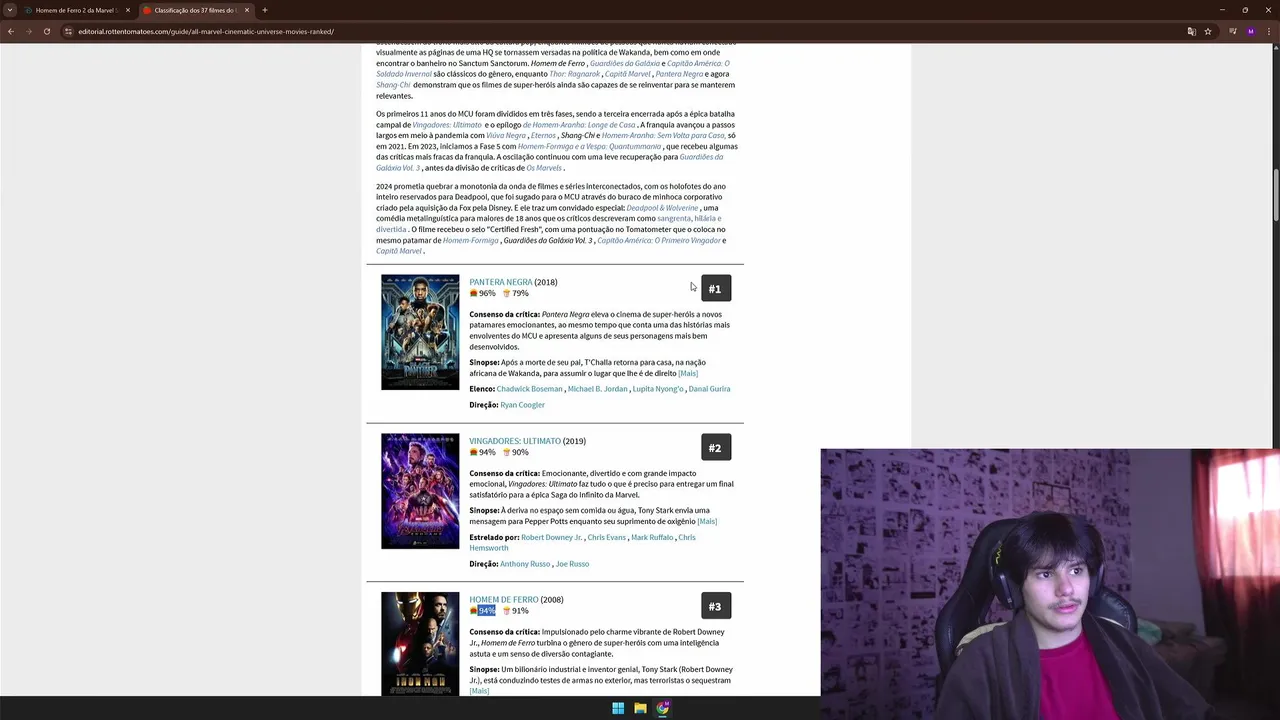Viewport: 1280px width, 720px height.
Task: Open cast link Chadwick Boseman
Action: click(529, 389)
